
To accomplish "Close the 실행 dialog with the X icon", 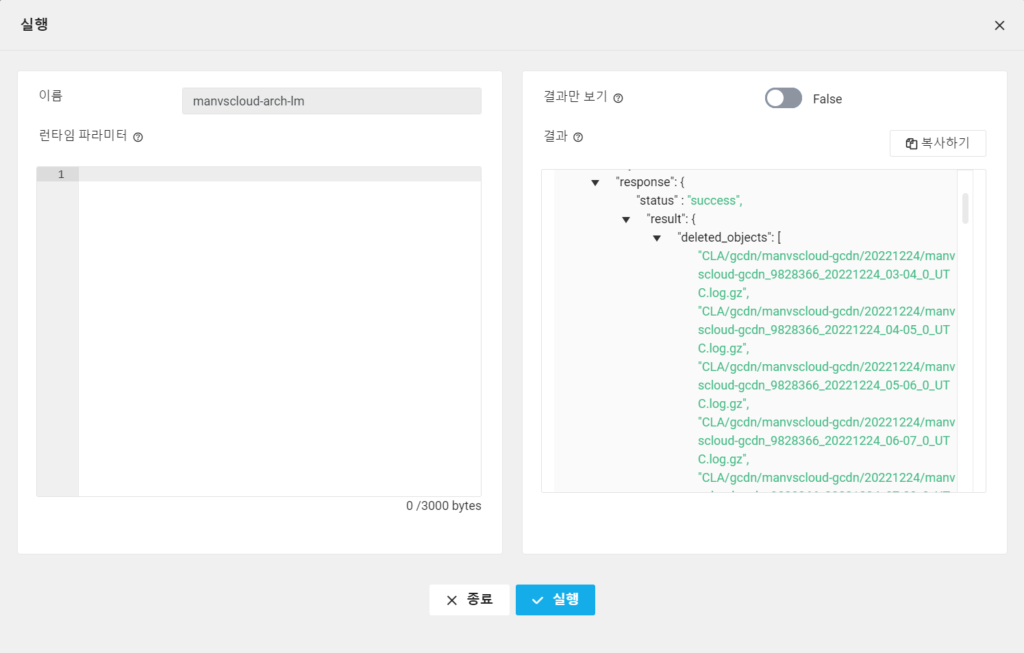I will (x=999, y=25).
